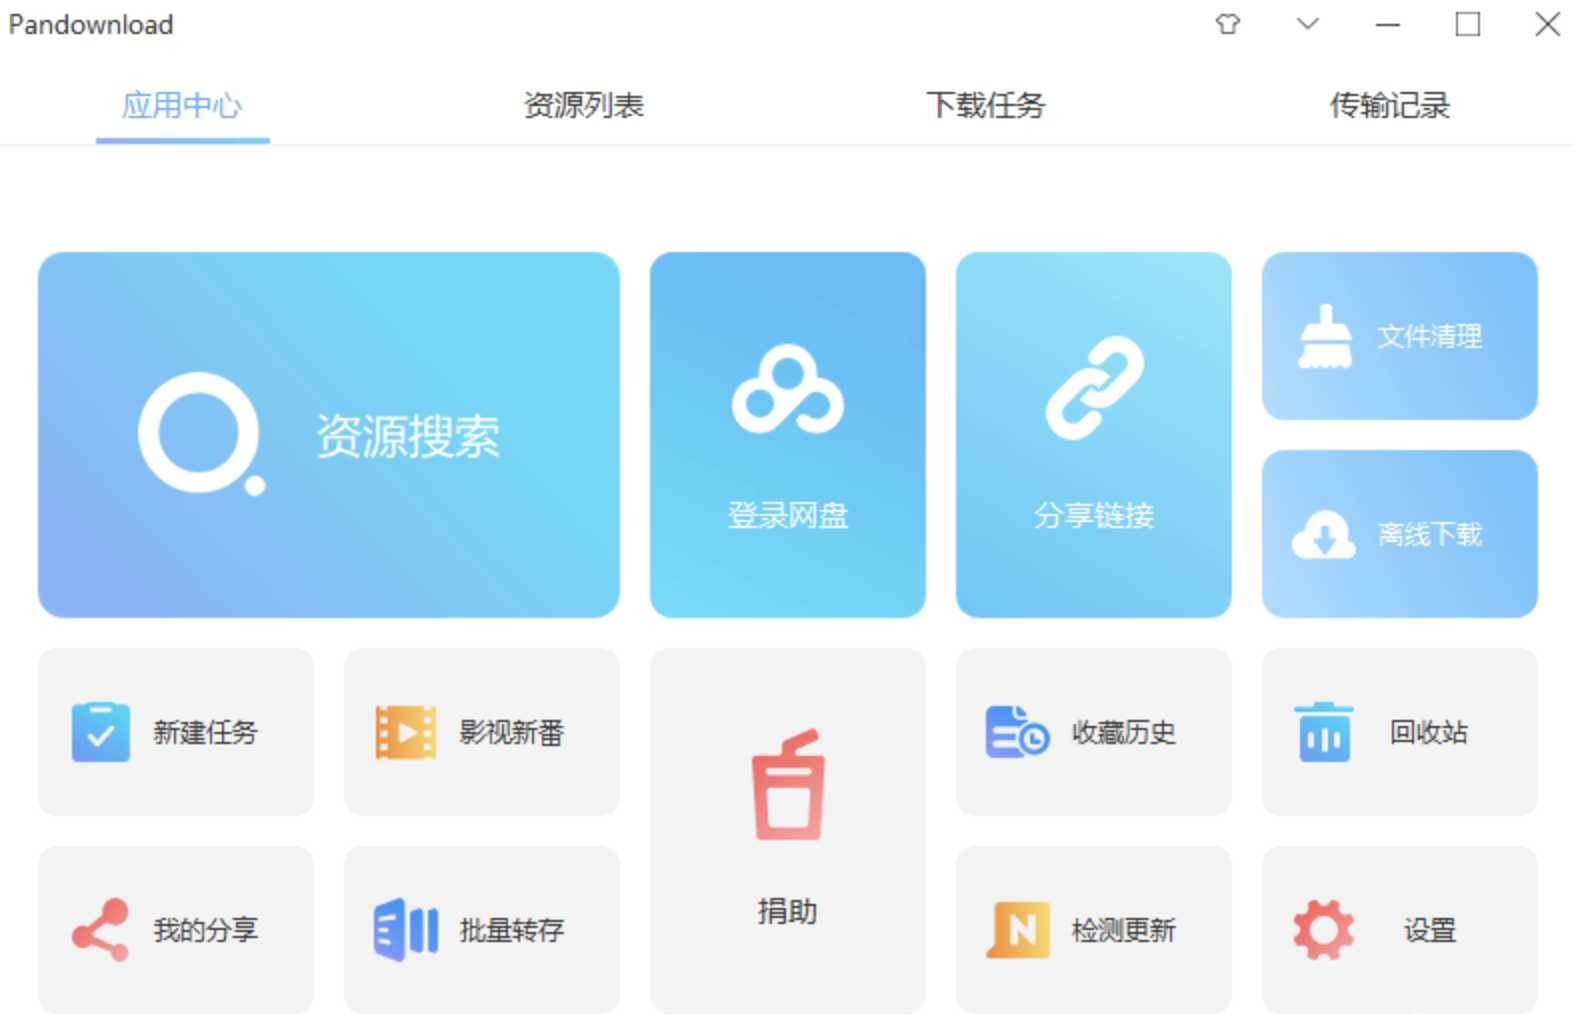Click the Pandownload window title
Screen dimensions: 1582x1034
(91, 25)
